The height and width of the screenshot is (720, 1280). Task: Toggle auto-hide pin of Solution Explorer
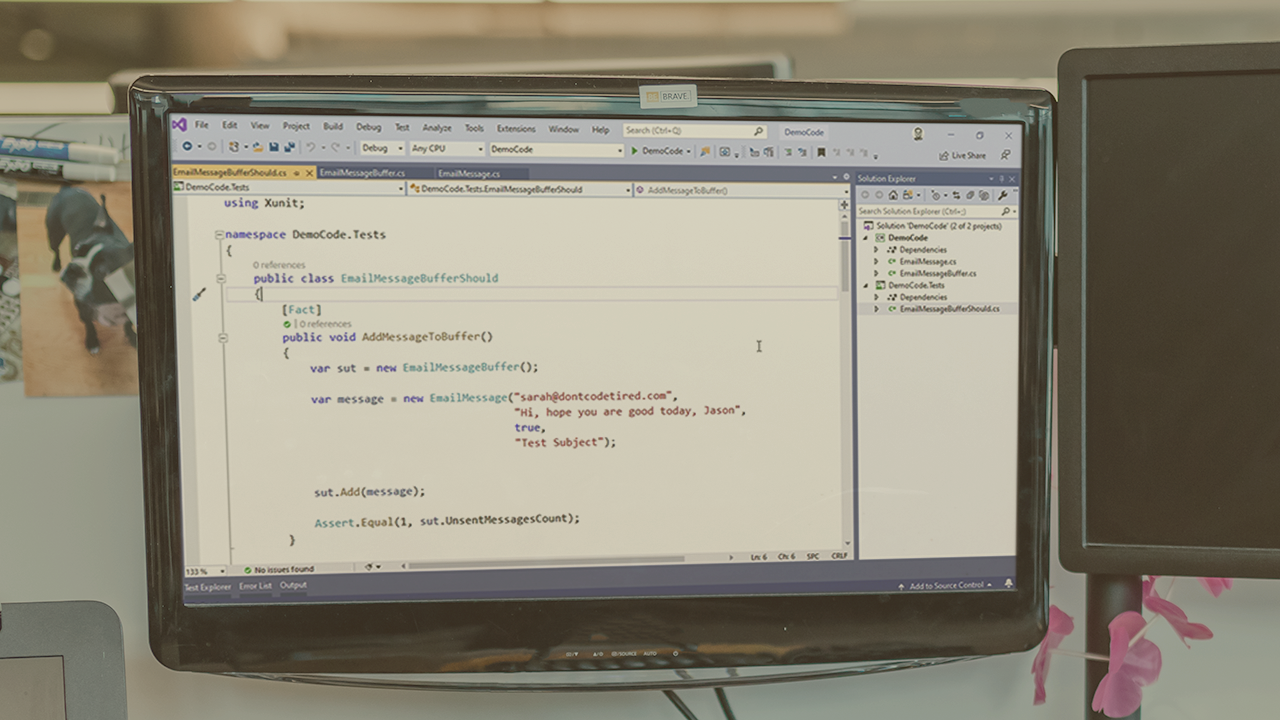point(1000,179)
